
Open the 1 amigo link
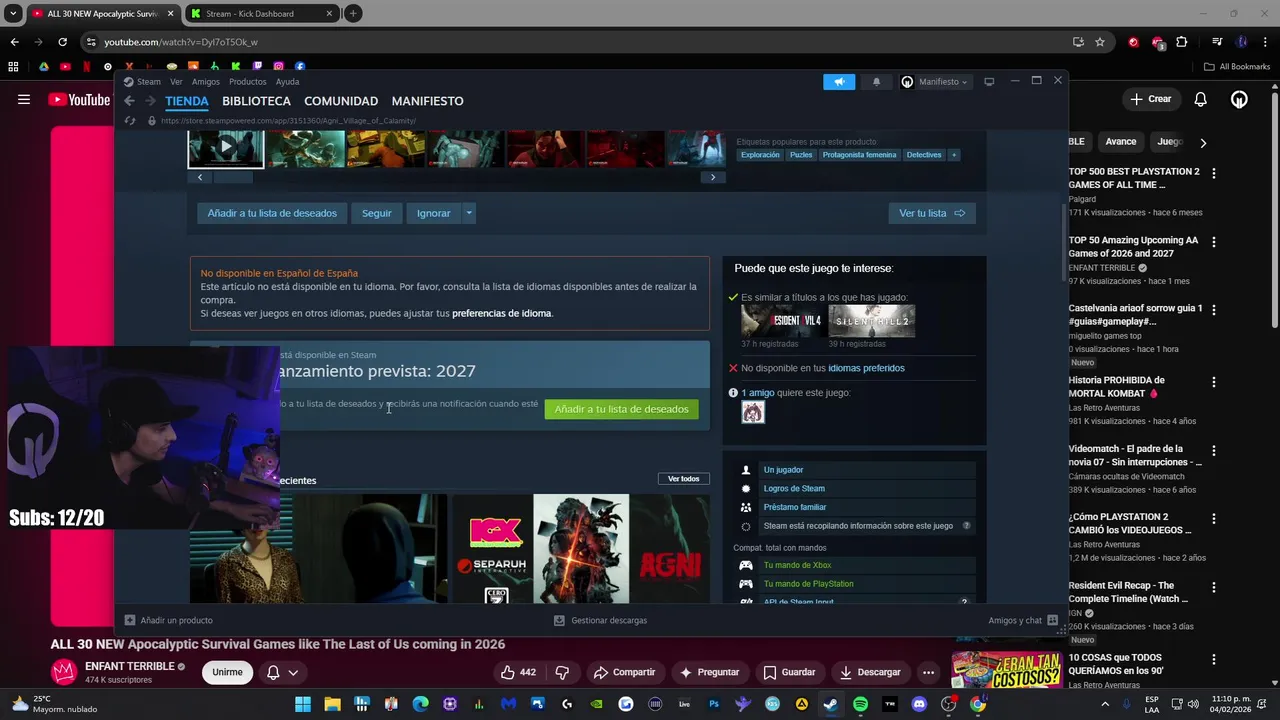pos(758,393)
